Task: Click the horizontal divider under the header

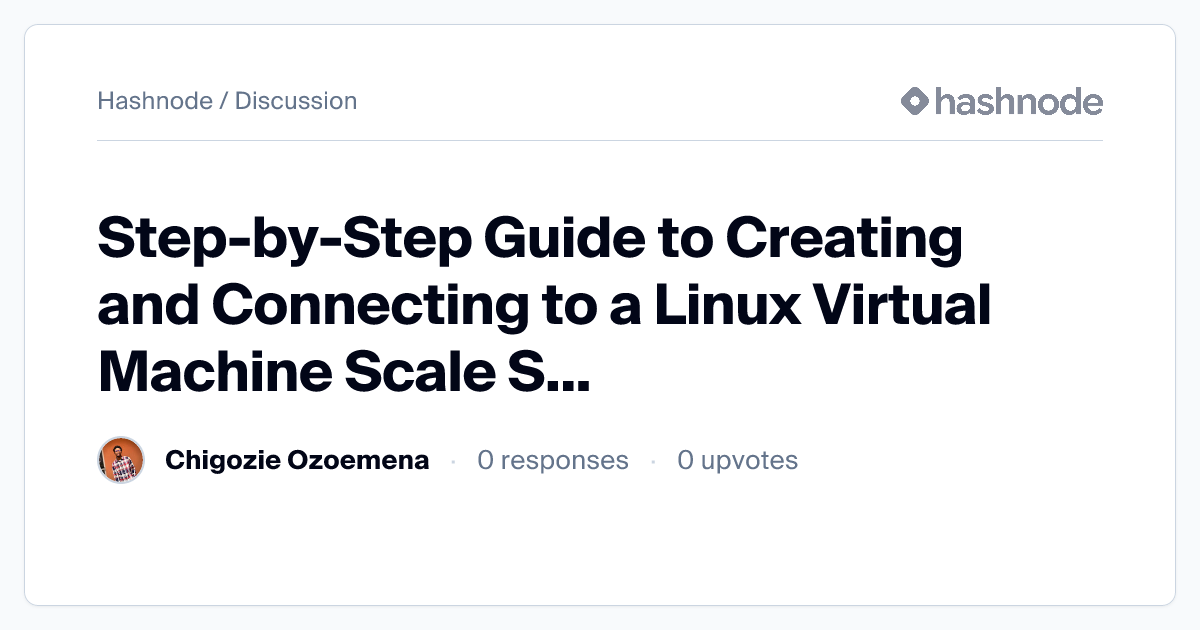Action: (x=600, y=141)
